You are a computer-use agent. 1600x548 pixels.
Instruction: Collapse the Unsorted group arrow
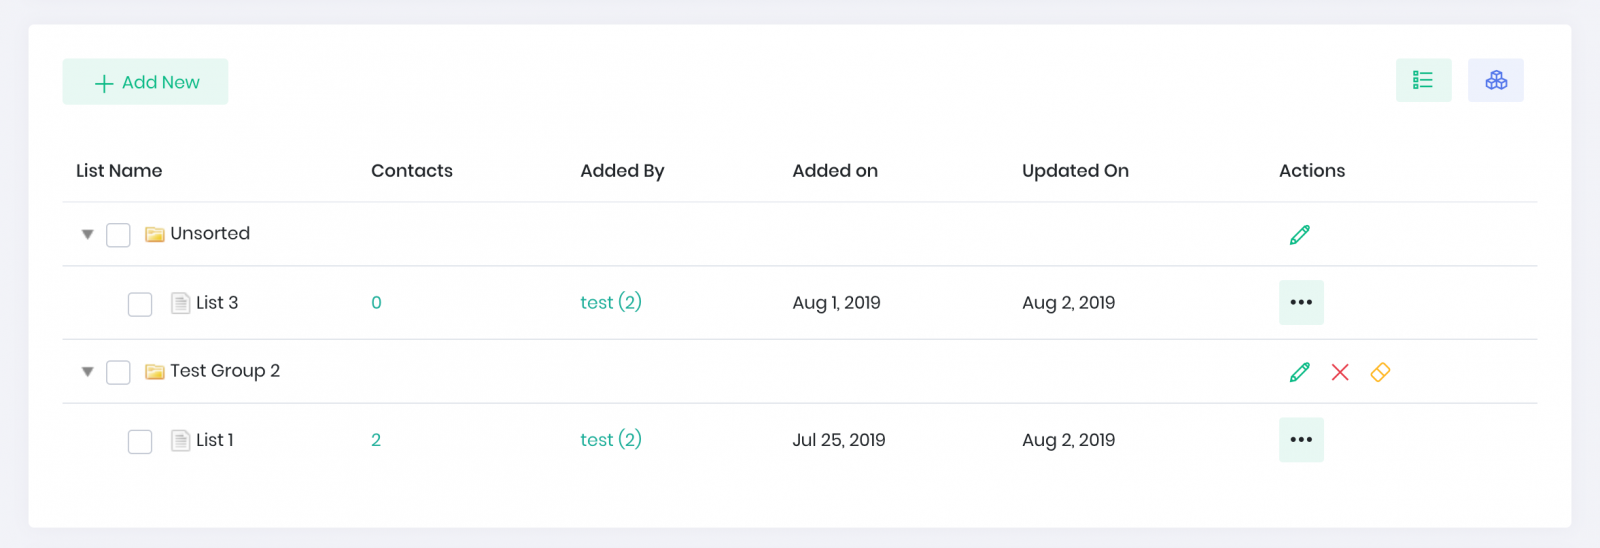click(x=87, y=234)
